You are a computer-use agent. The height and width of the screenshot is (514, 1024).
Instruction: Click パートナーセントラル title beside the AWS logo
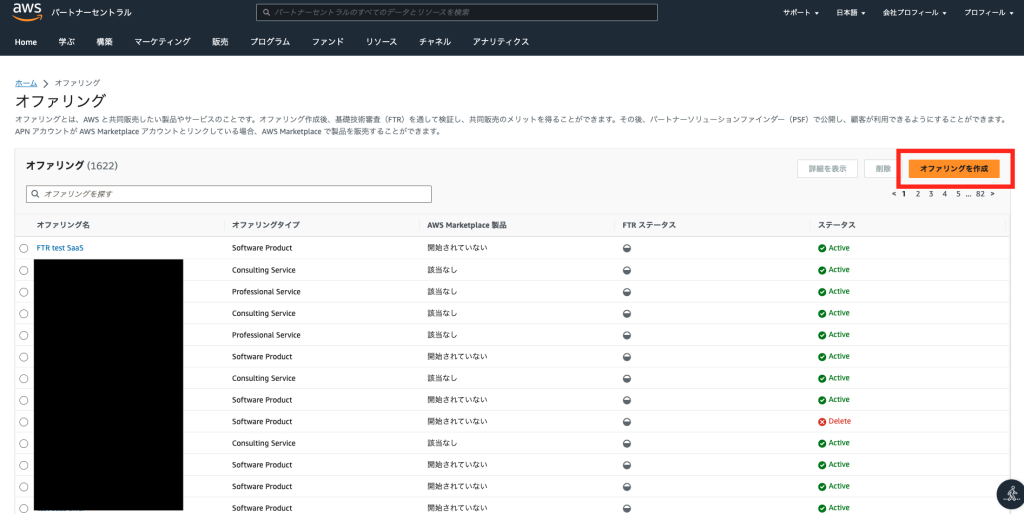coord(91,12)
